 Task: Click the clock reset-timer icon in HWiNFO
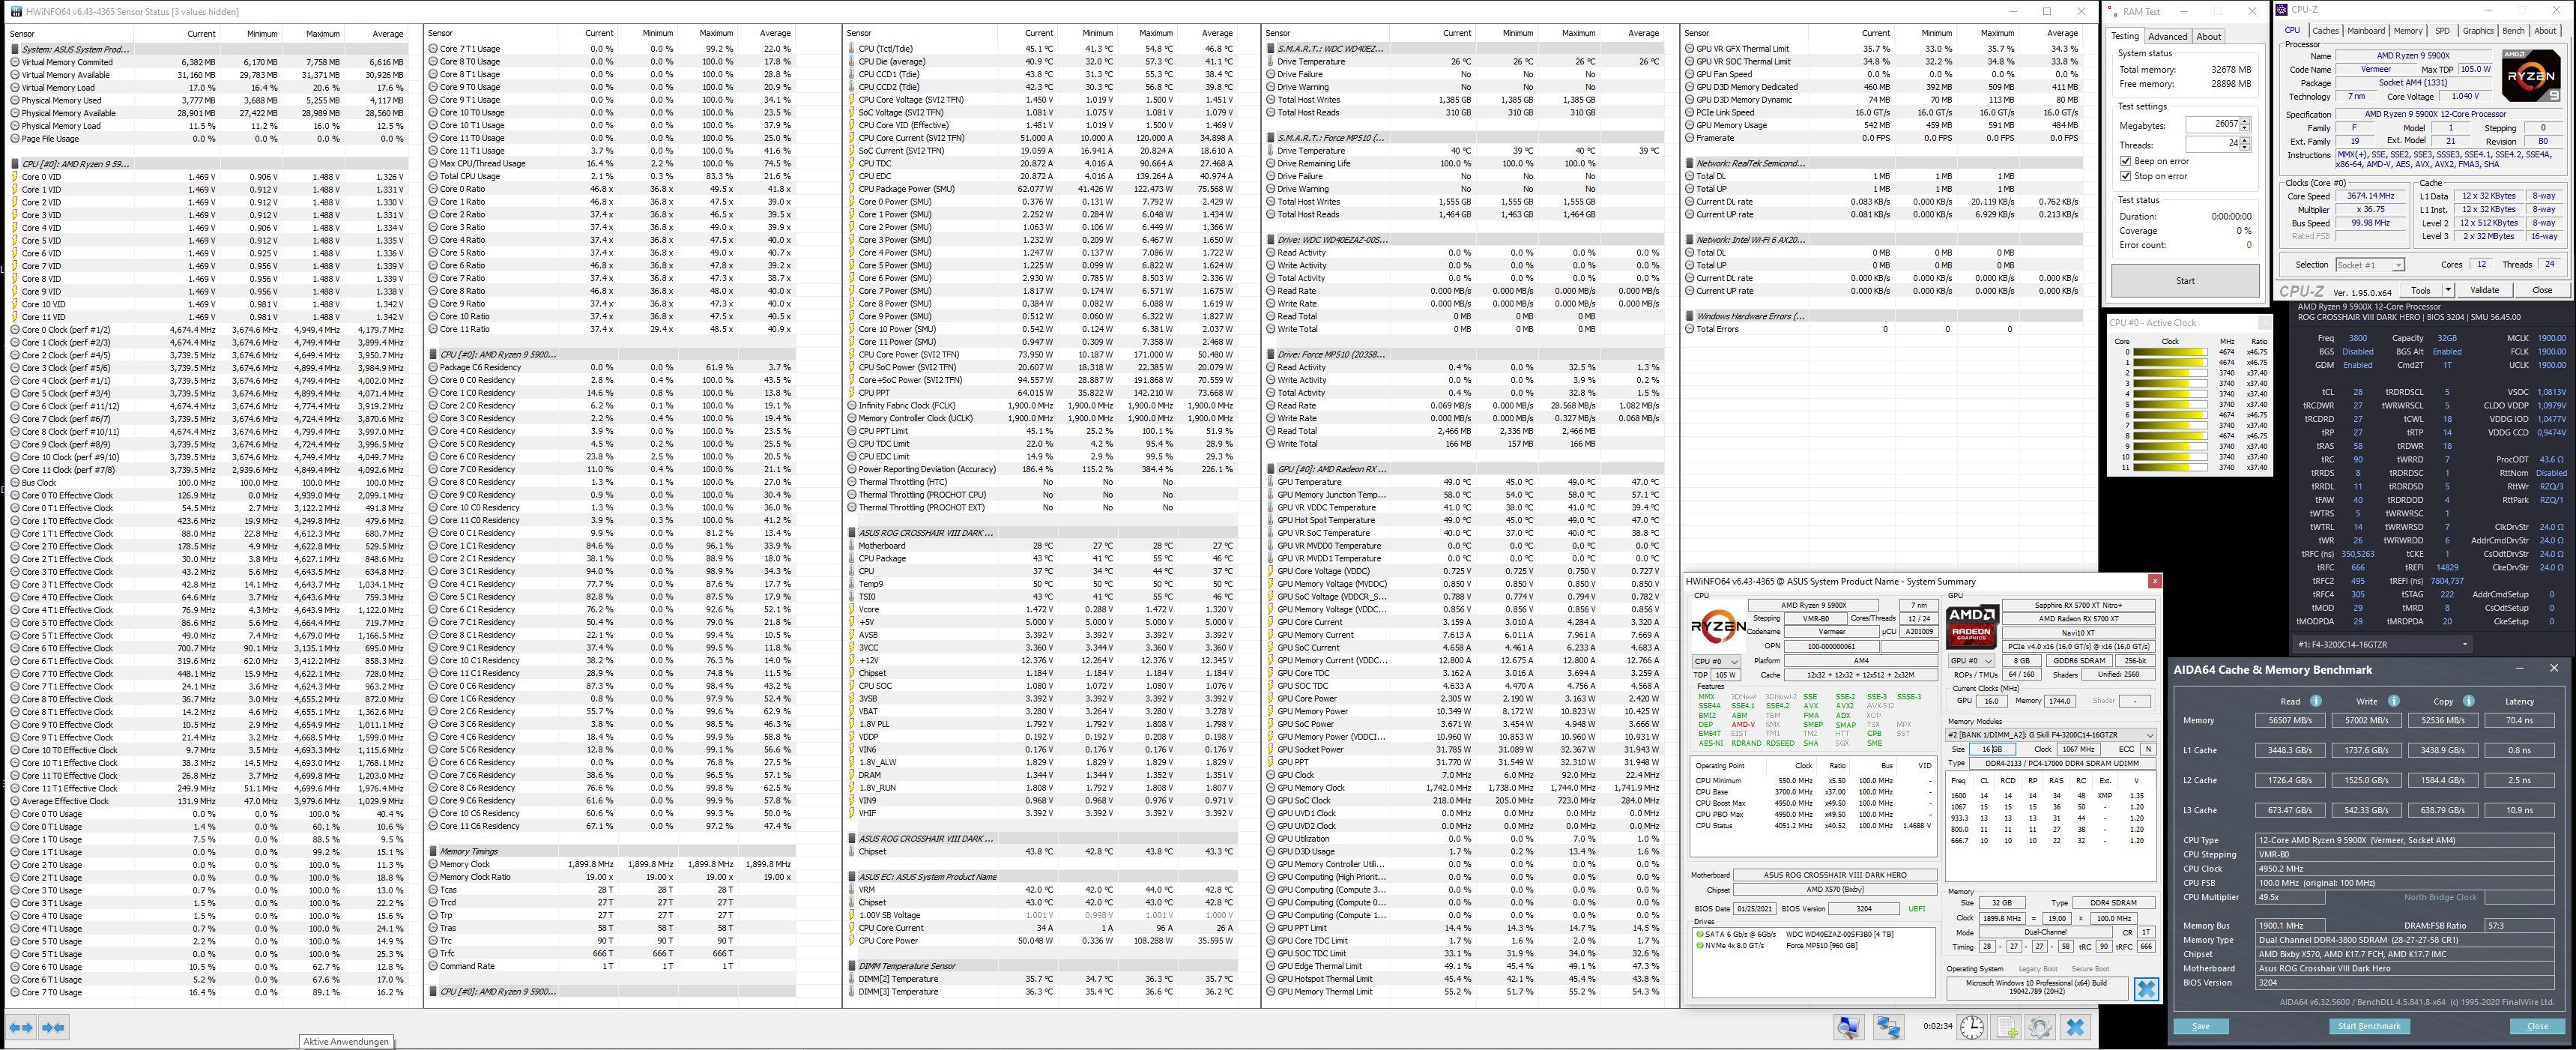click(1971, 1027)
